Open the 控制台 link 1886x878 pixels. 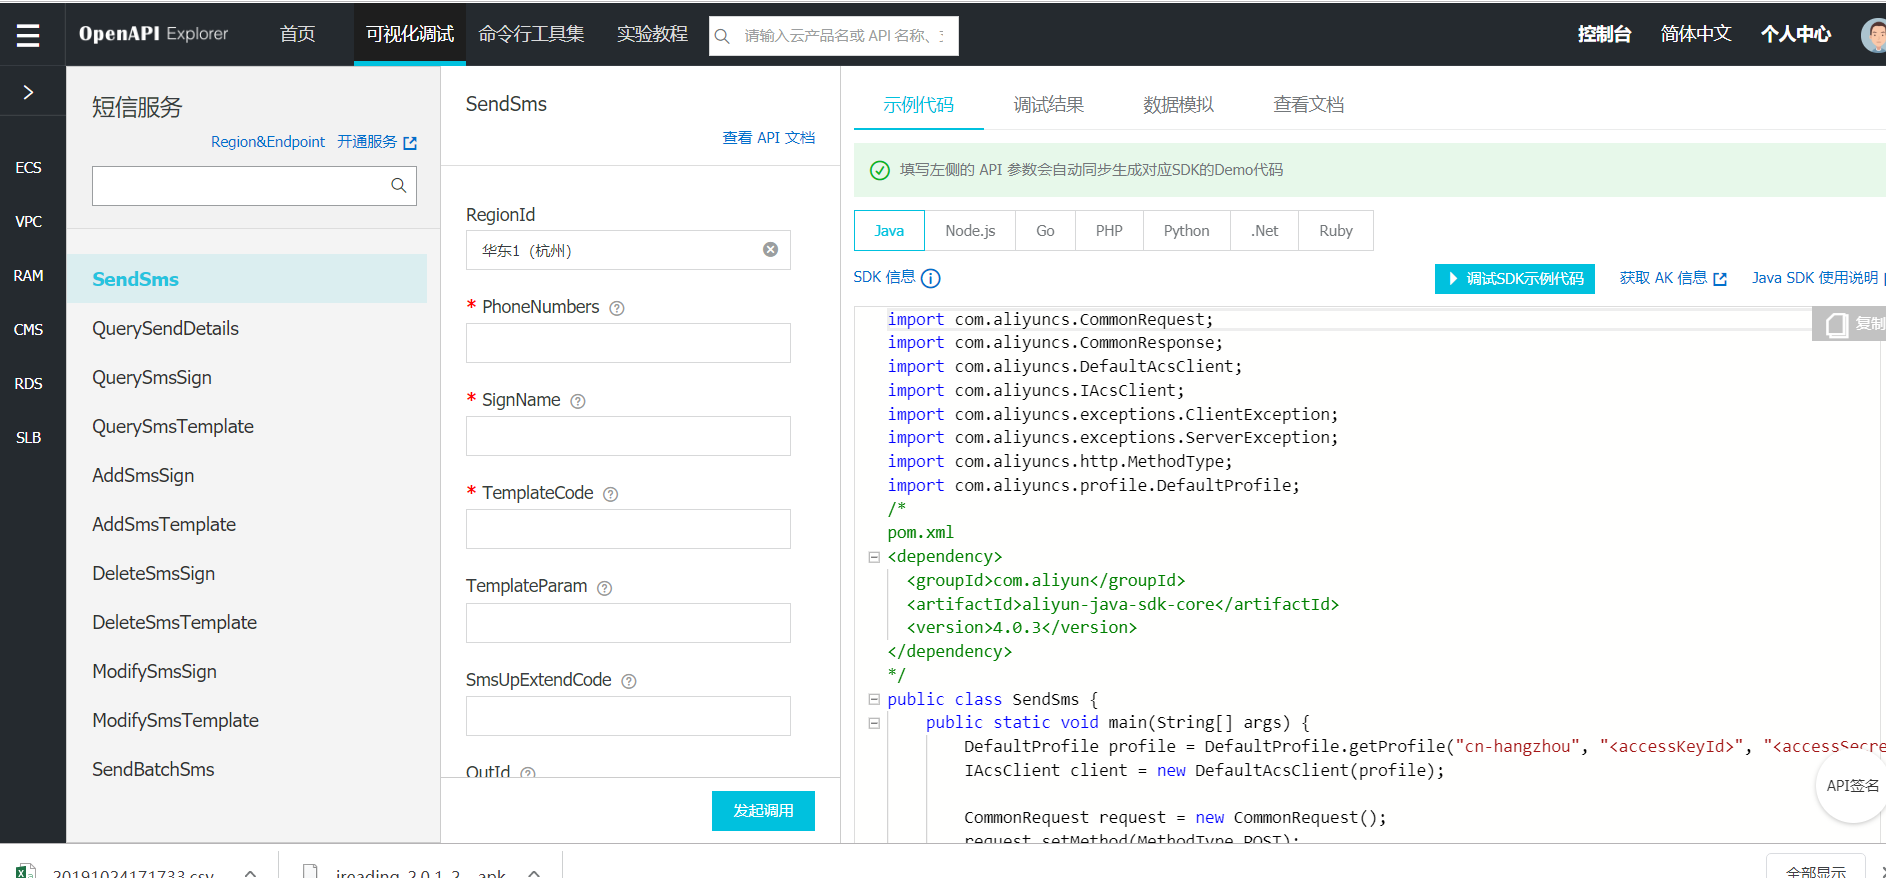pos(1604,34)
